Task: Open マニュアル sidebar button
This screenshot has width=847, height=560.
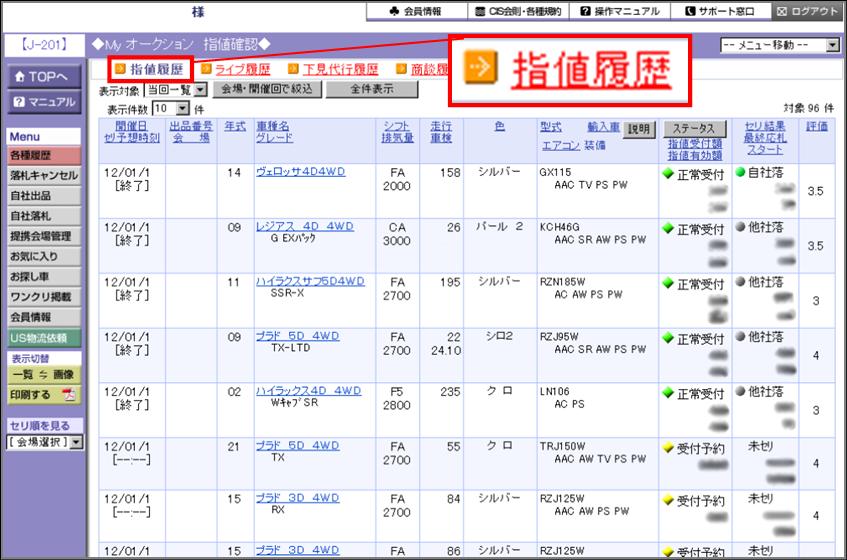Action: 45,102
